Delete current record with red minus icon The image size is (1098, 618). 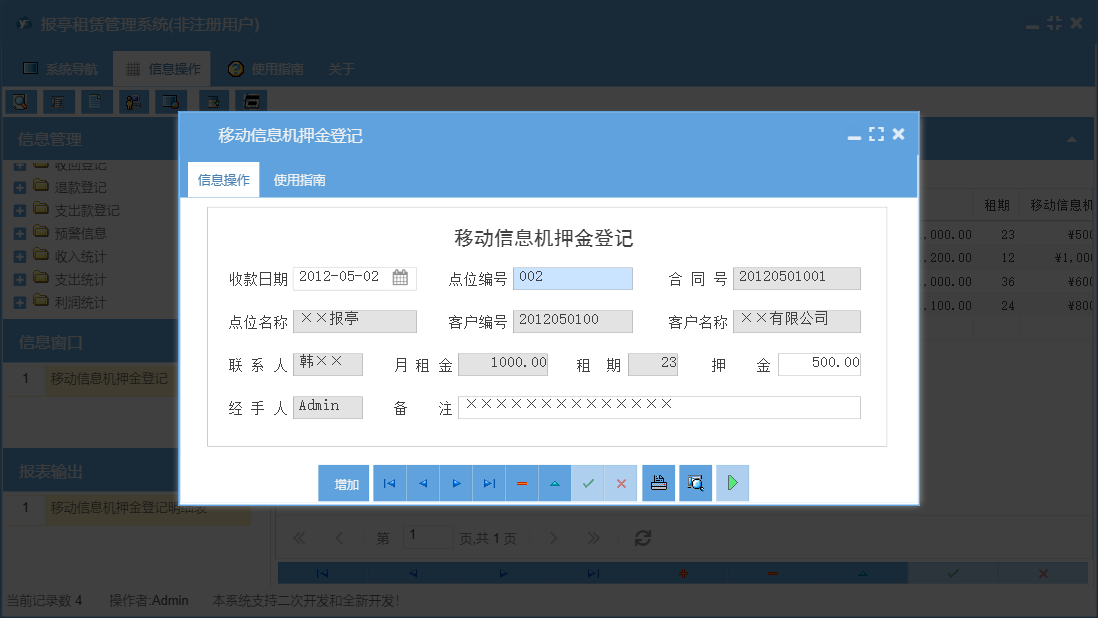(522, 483)
